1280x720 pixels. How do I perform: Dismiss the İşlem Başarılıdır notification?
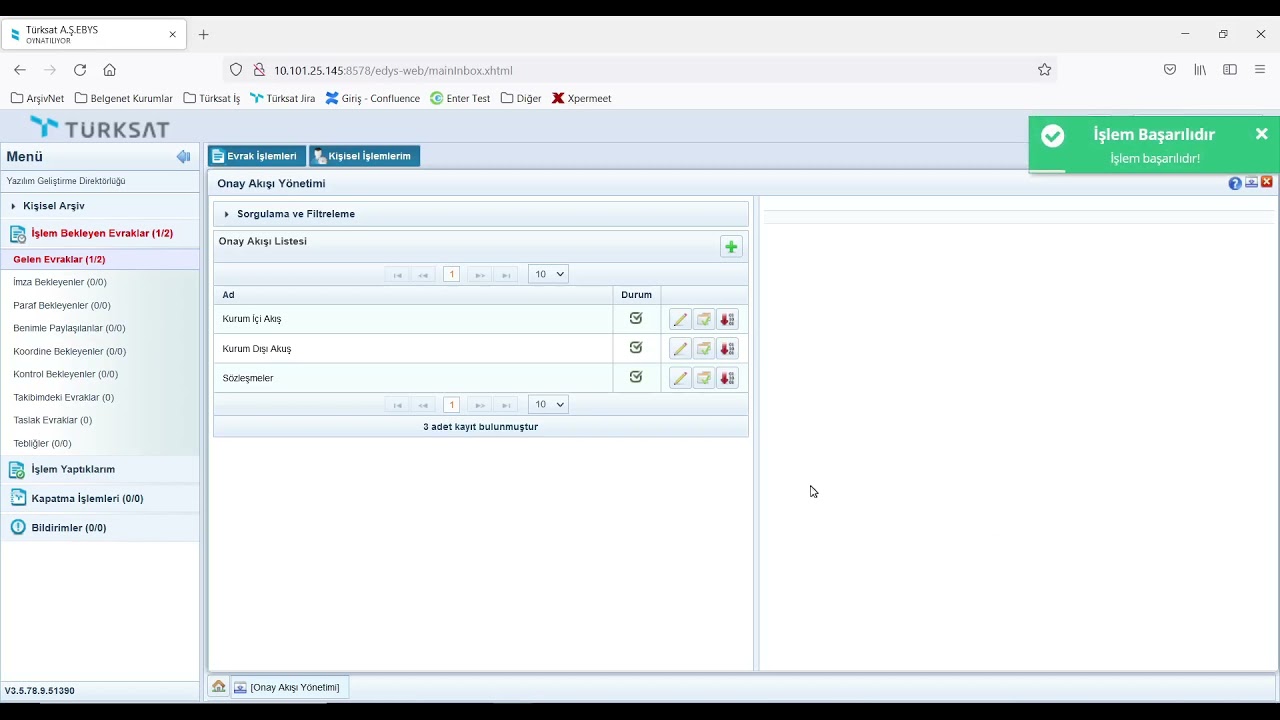[x=1261, y=134]
